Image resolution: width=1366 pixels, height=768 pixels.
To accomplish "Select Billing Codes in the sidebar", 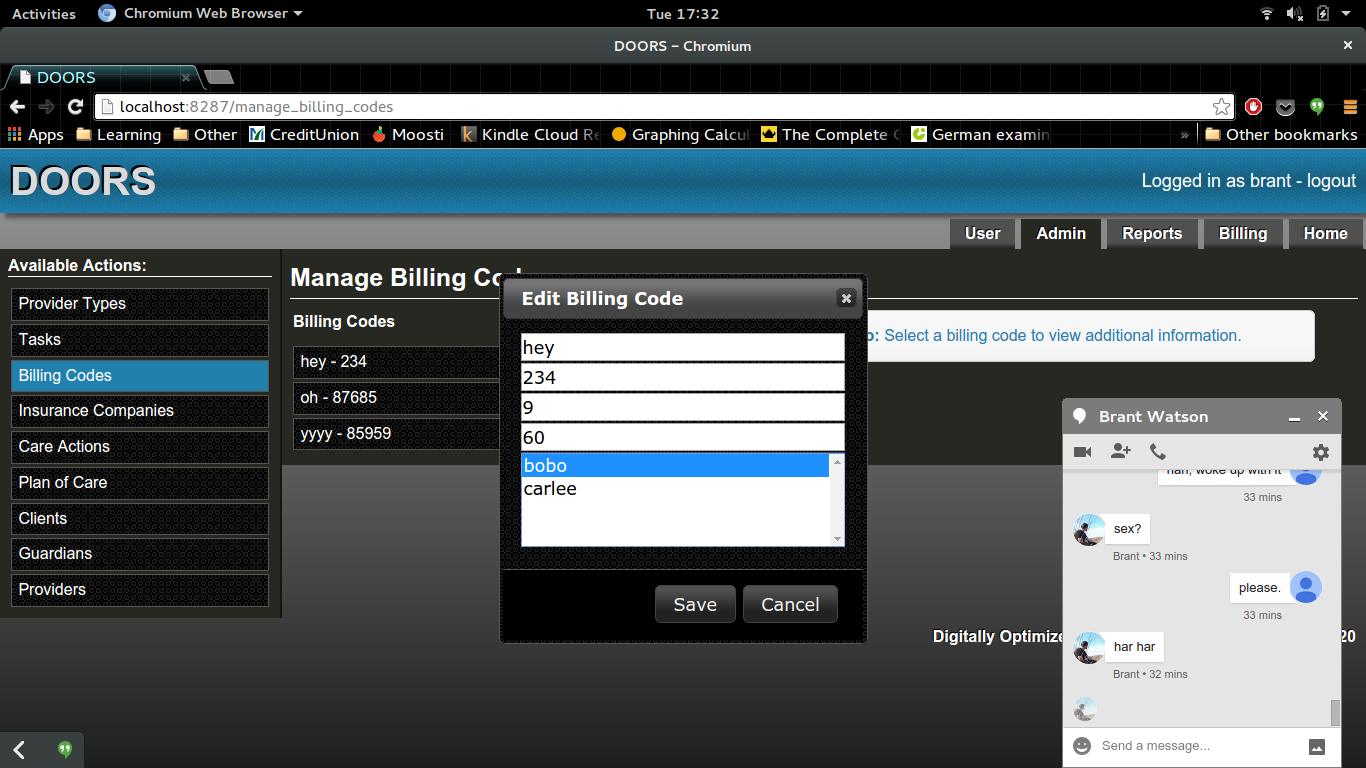I will coord(140,376).
